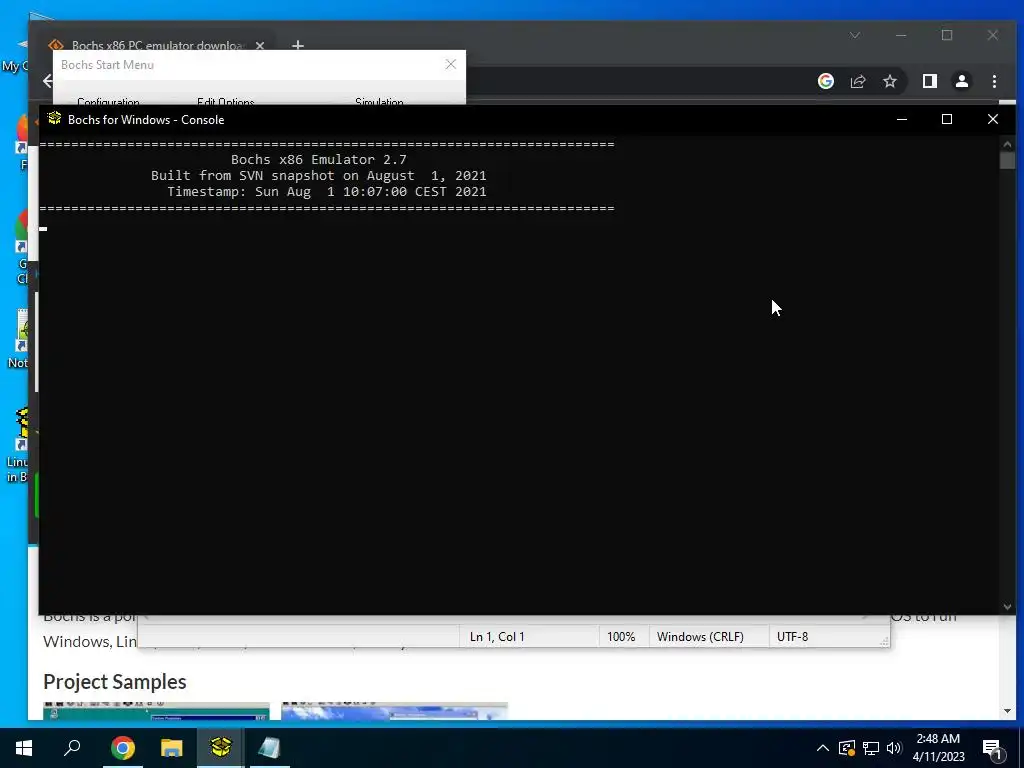Switch to Chrome from the taskbar

tap(123, 747)
